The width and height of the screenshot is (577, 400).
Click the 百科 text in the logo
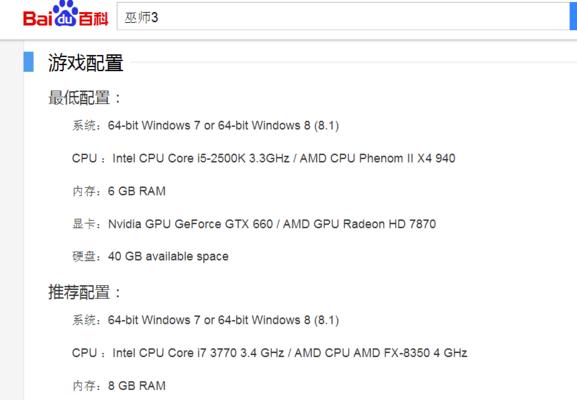pos(93,19)
